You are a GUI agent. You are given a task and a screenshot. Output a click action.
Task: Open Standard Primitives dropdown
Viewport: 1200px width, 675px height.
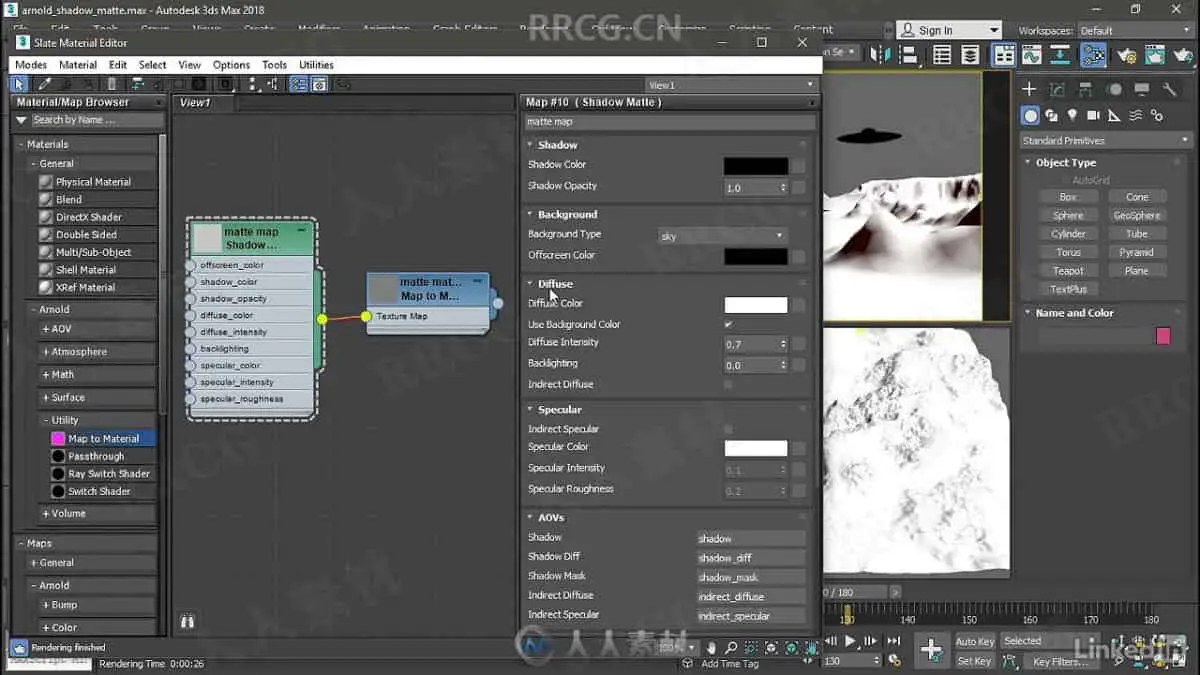(1104, 141)
